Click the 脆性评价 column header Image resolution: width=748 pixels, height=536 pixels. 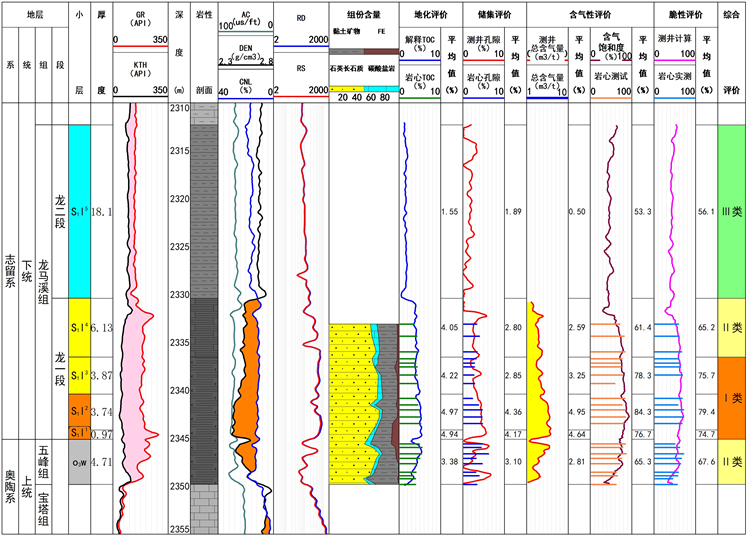pos(676,16)
